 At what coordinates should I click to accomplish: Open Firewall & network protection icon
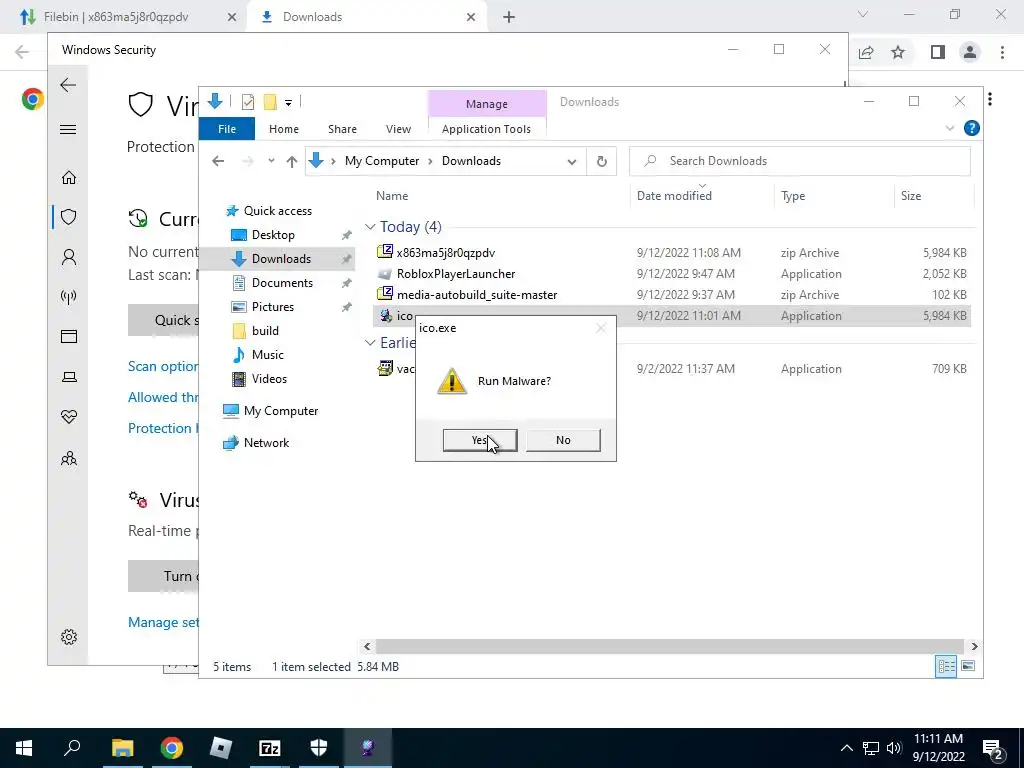pyautogui.click(x=69, y=297)
